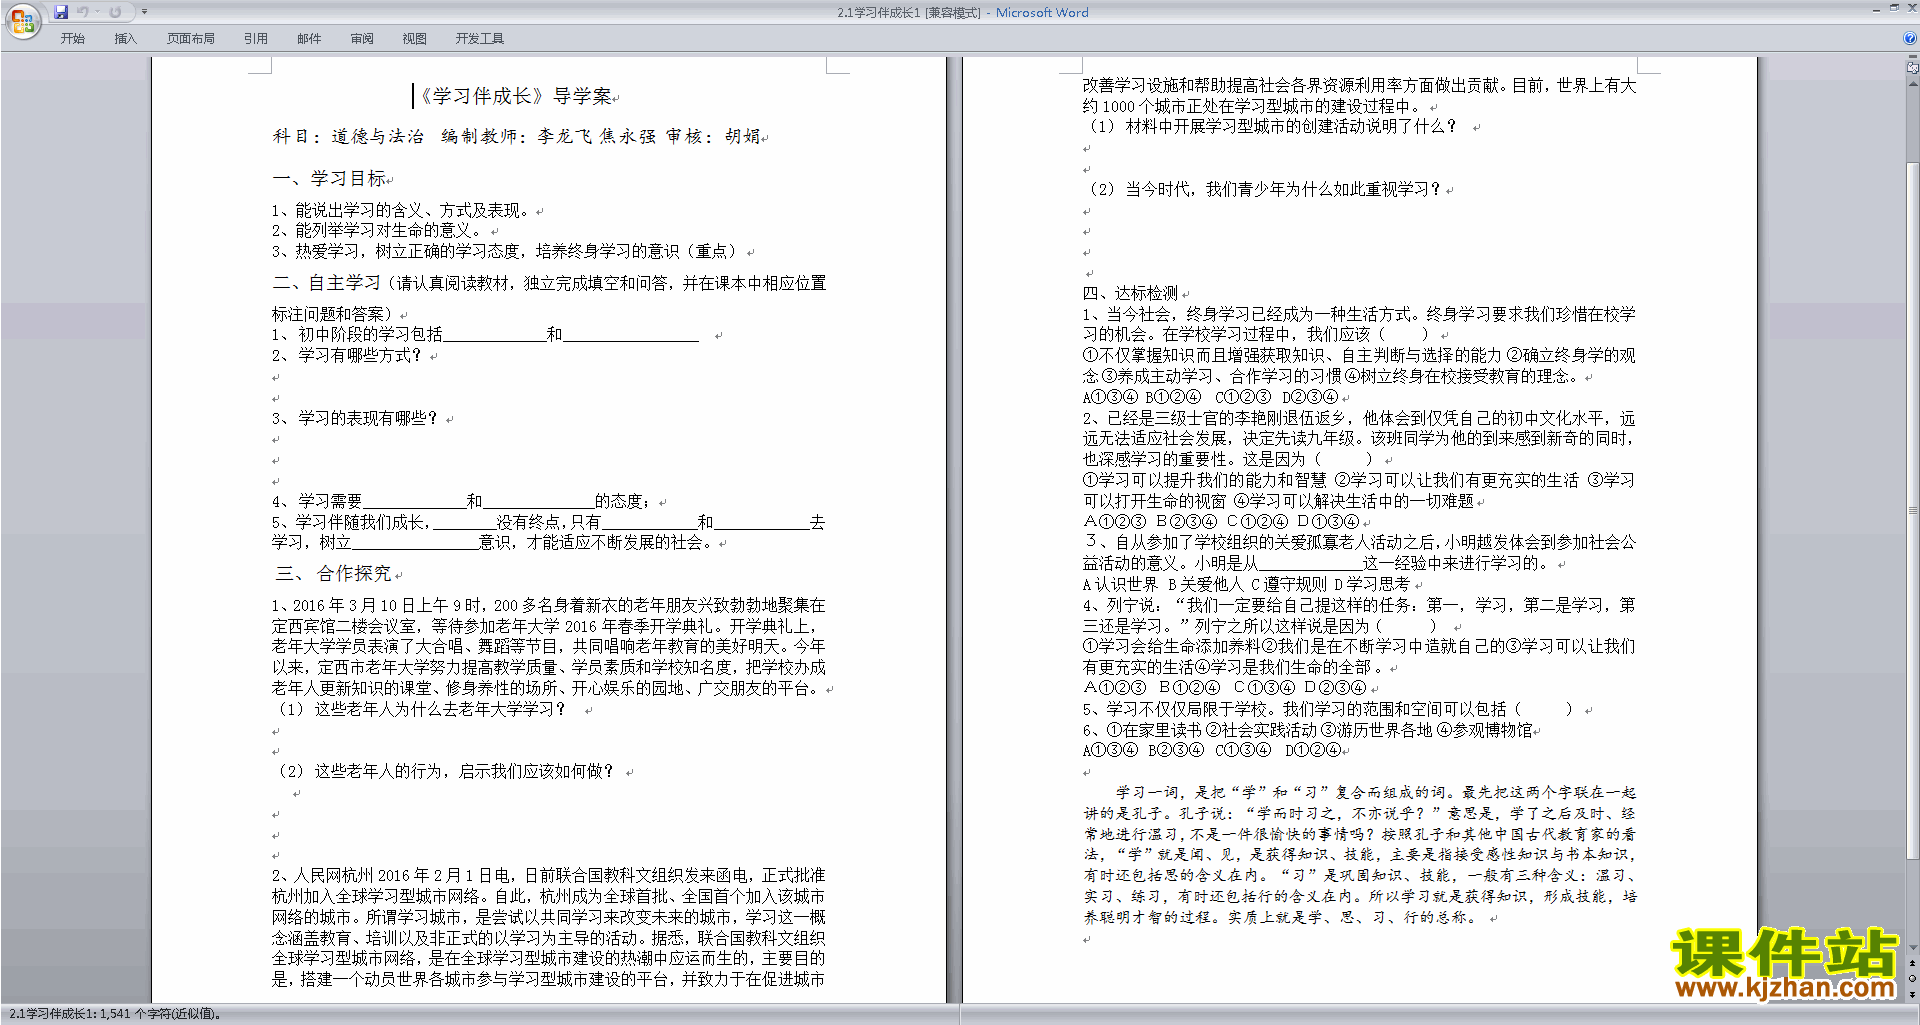This screenshot has width=1920, height=1025.
Task: Click the paragraph starting 2、人民网杭州2016年
Action: [x=548, y=927]
